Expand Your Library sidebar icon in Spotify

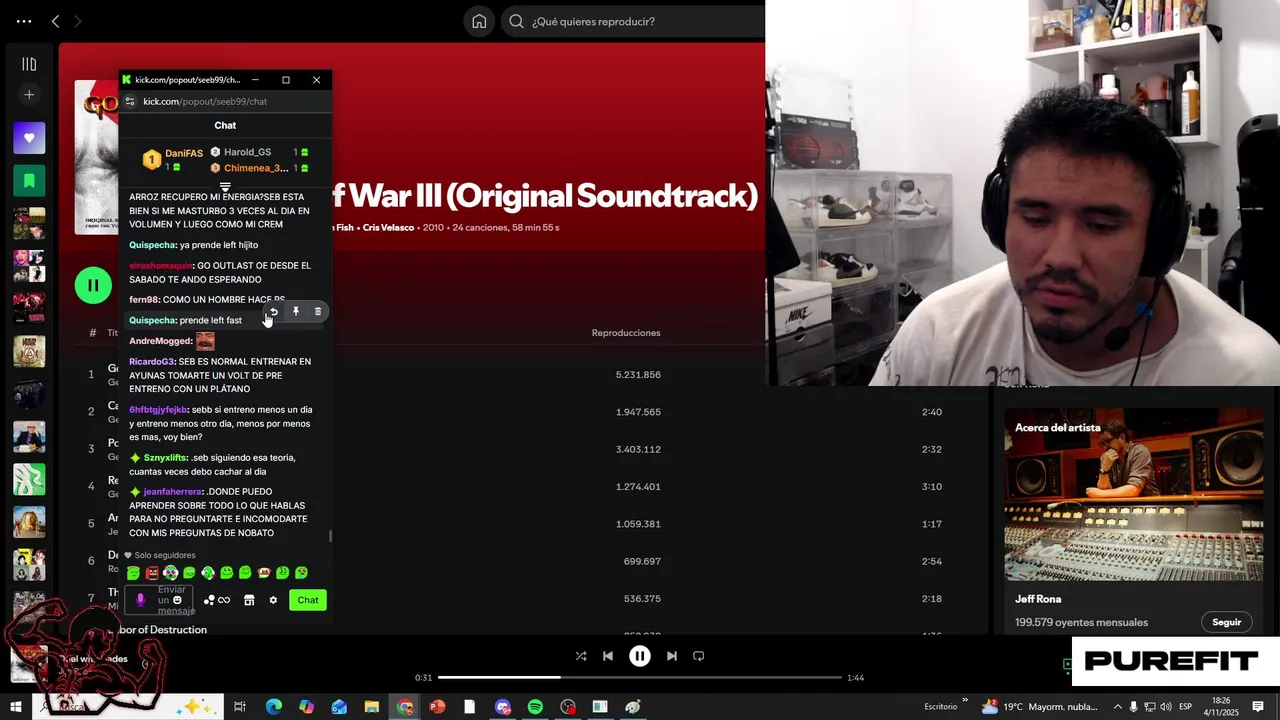tap(29, 64)
